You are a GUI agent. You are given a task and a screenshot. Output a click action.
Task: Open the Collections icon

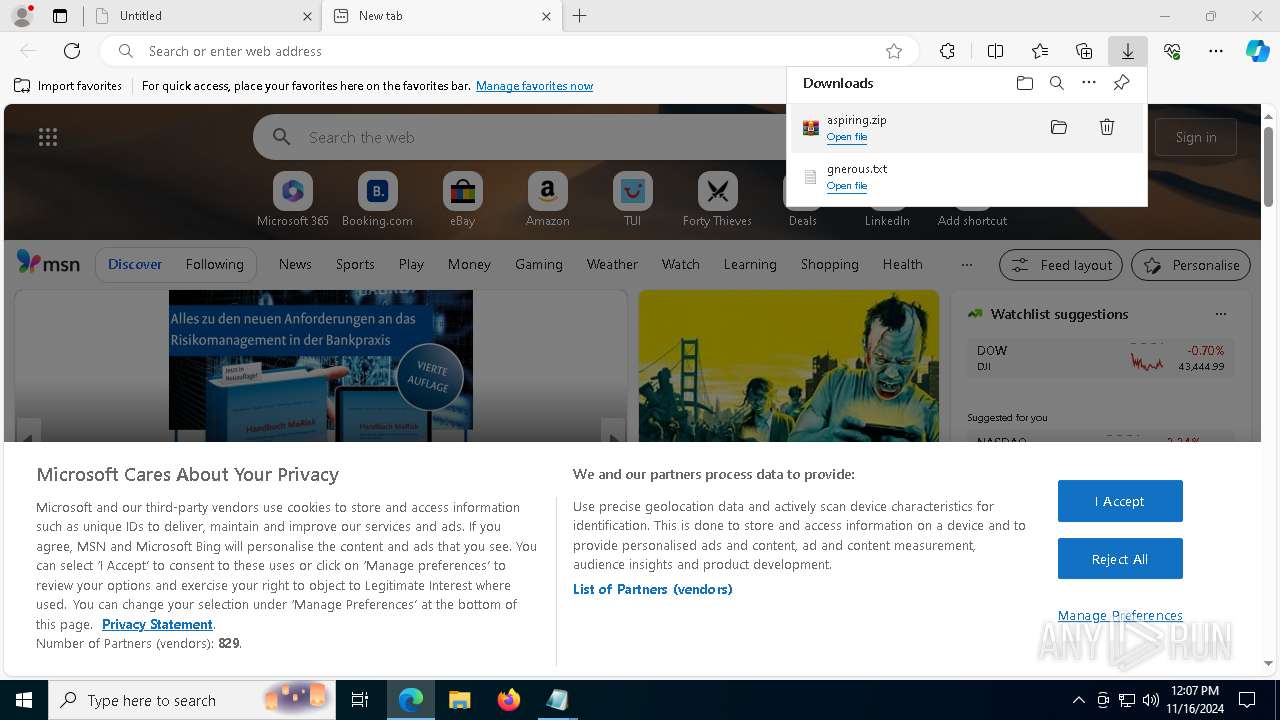tap(1084, 51)
